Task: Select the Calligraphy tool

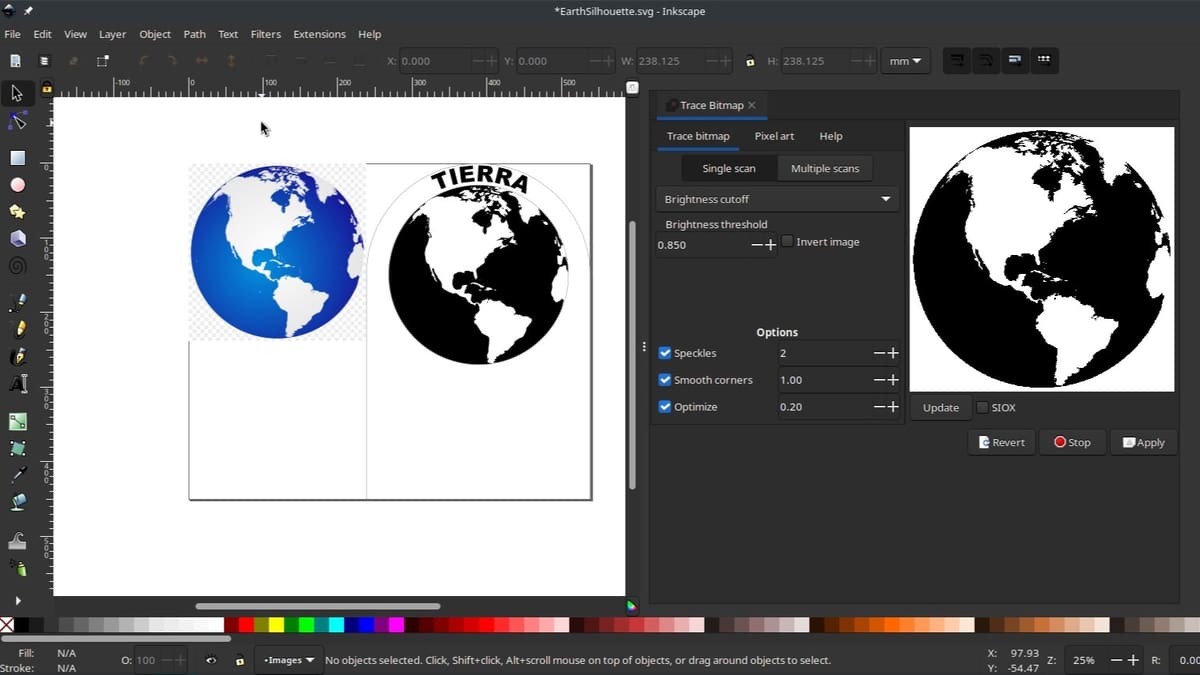Action: click(x=17, y=356)
